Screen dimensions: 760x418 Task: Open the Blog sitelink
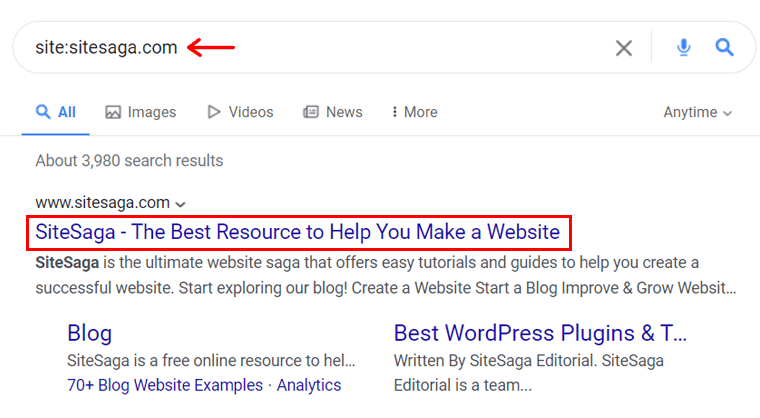pyautogui.click(x=90, y=333)
